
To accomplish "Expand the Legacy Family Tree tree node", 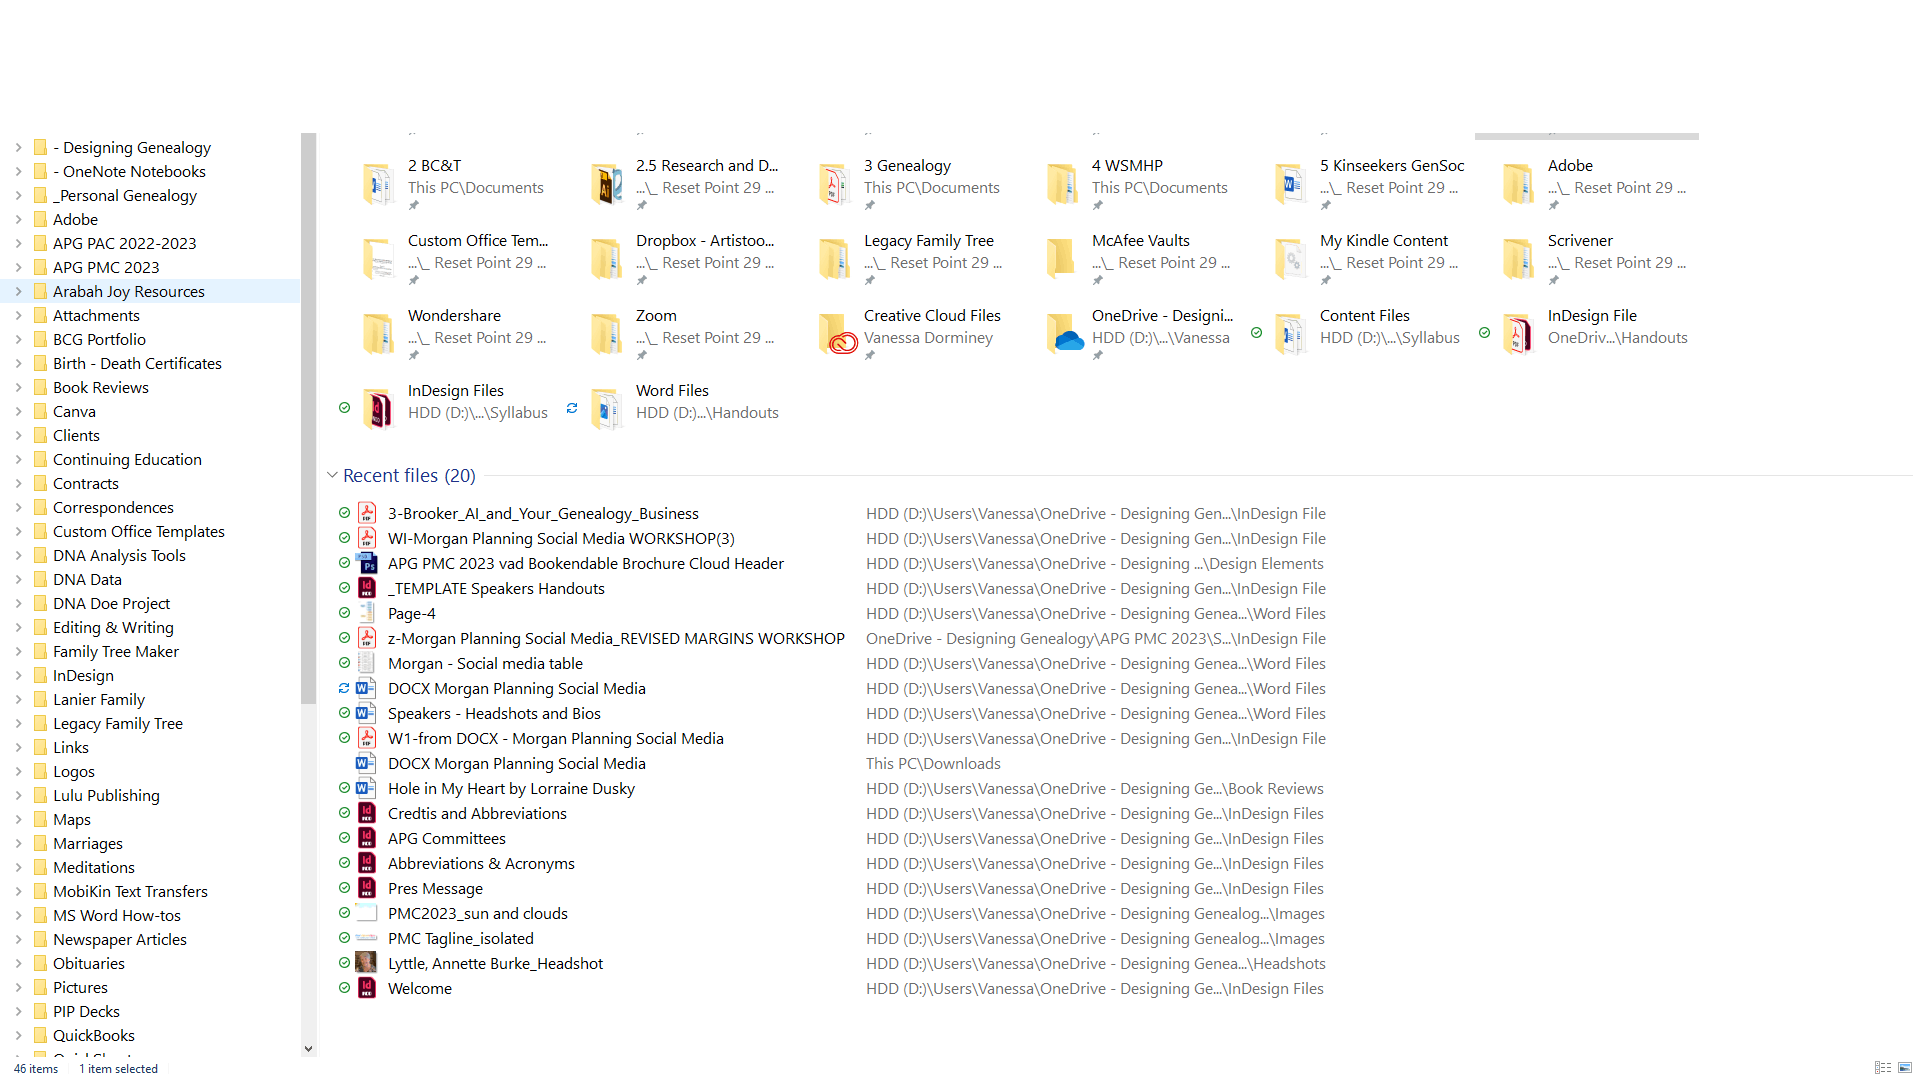I will point(18,724).
